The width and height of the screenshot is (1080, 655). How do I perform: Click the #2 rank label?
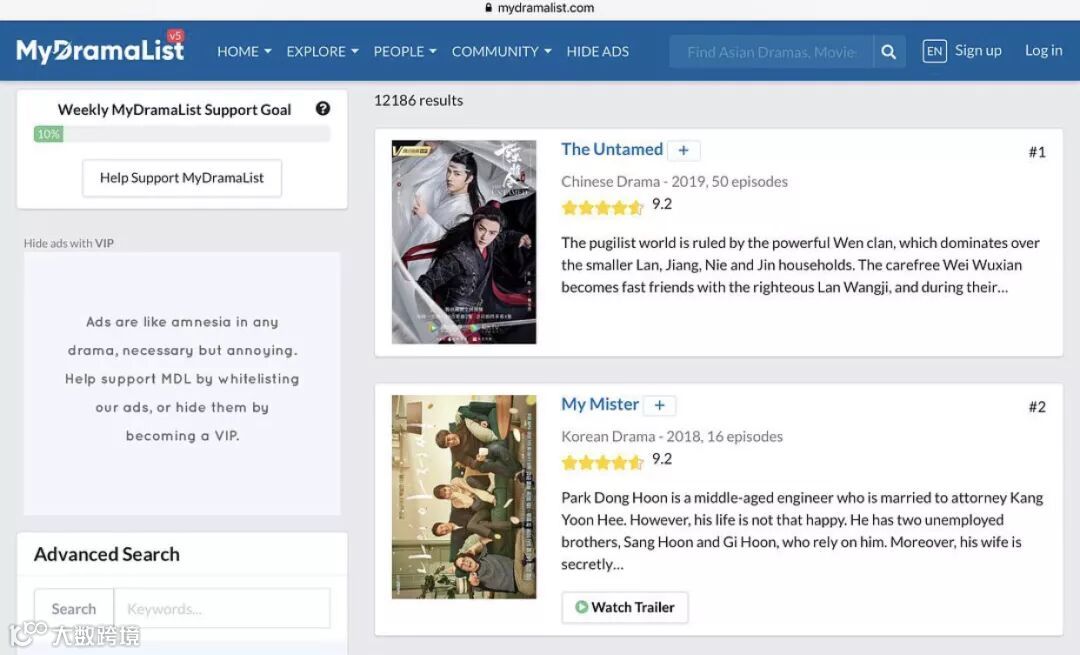[1037, 407]
